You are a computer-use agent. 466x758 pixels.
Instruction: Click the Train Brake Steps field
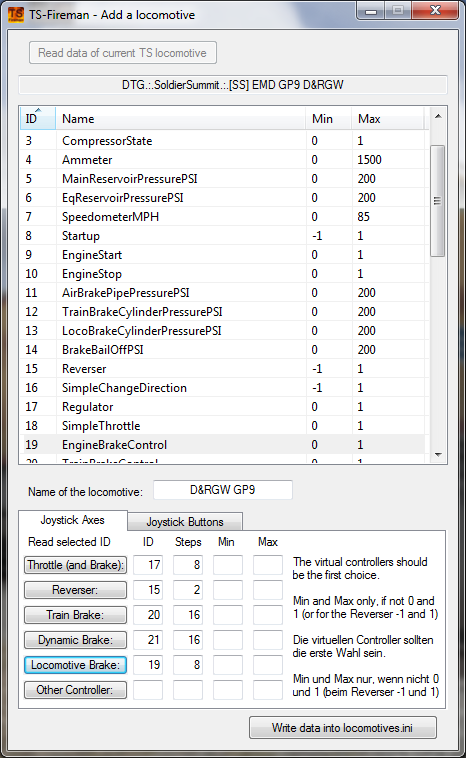[188, 615]
